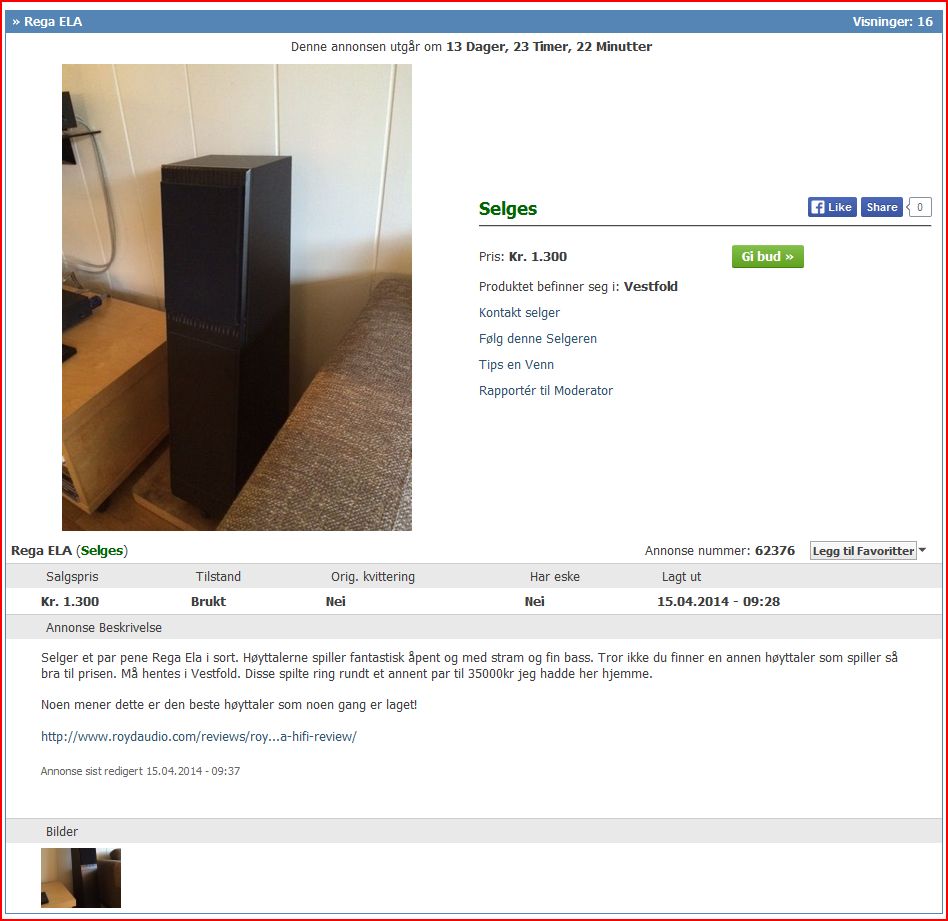The image size is (948, 921).
Task: Place a bid with Gi bud
Action: [x=767, y=256]
